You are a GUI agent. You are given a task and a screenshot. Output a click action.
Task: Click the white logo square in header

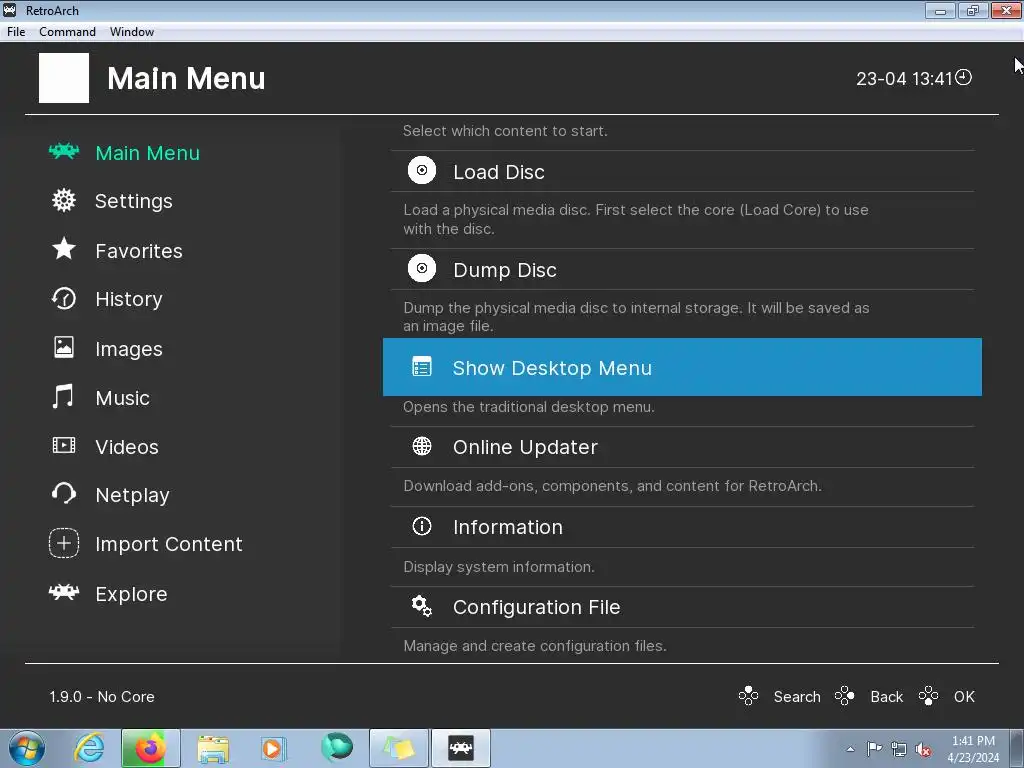coord(64,78)
